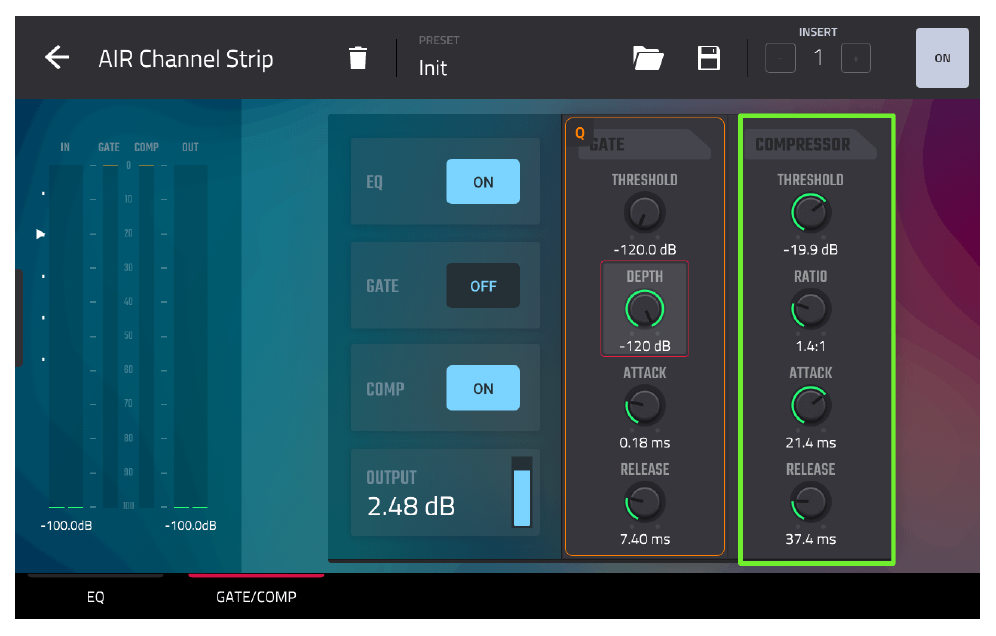The image size is (996, 636).
Task: Click the Compressor THRESHOLD knob
Action: [x=811, y=213]
